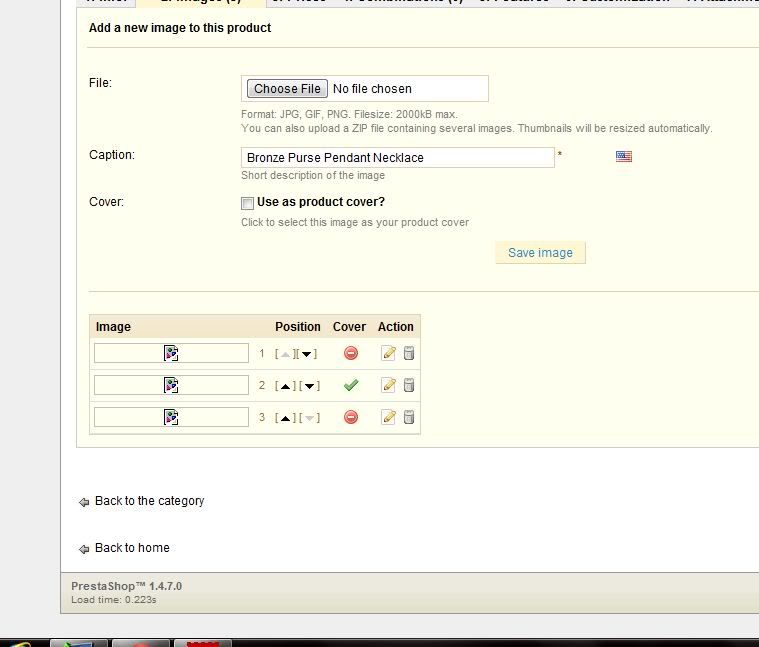Click the US flag language icon
Screen dimensions: 759x647
click(x=624, y=156)
